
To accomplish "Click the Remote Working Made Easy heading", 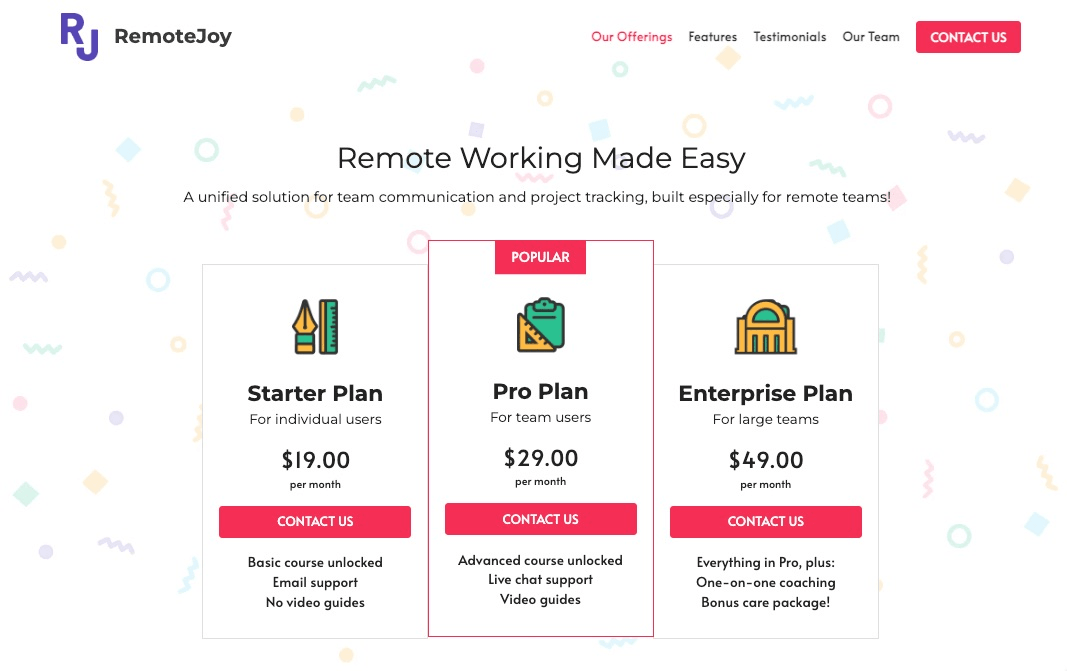I will pos(540,158).
